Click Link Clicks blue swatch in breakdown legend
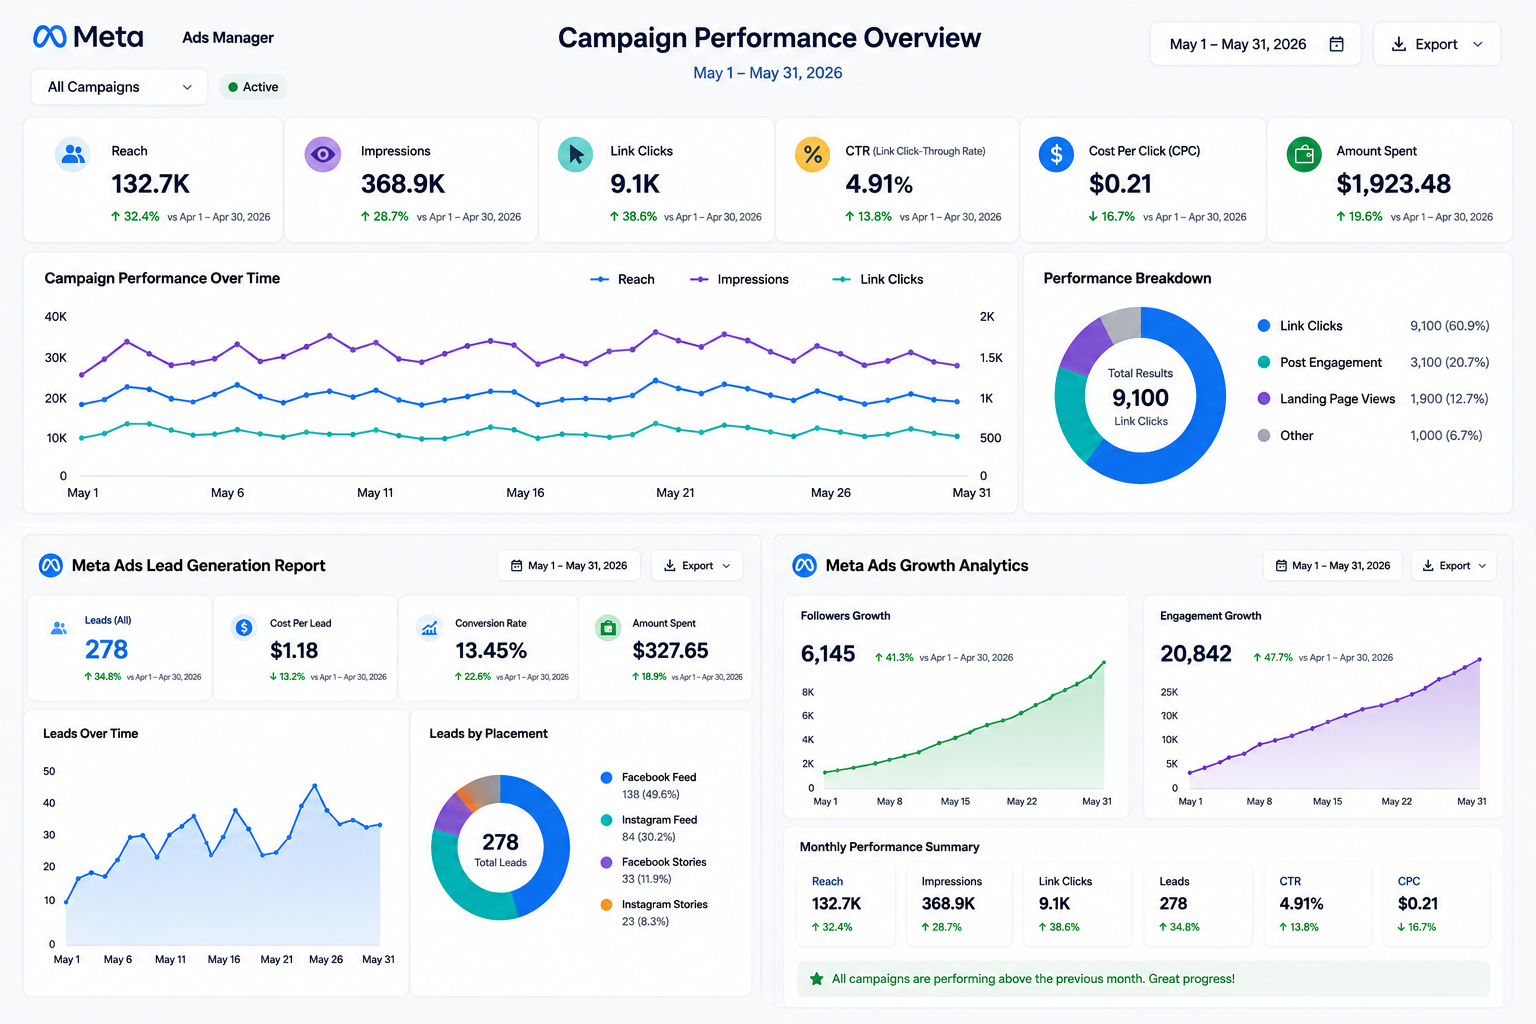Viewport: 1536px width, 1024px height. click(x=1264, y=326)
